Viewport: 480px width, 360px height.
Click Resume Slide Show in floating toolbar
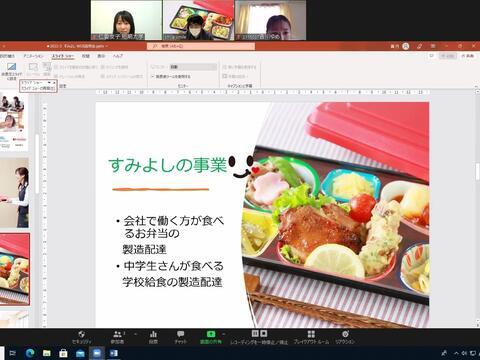point(37,88)
